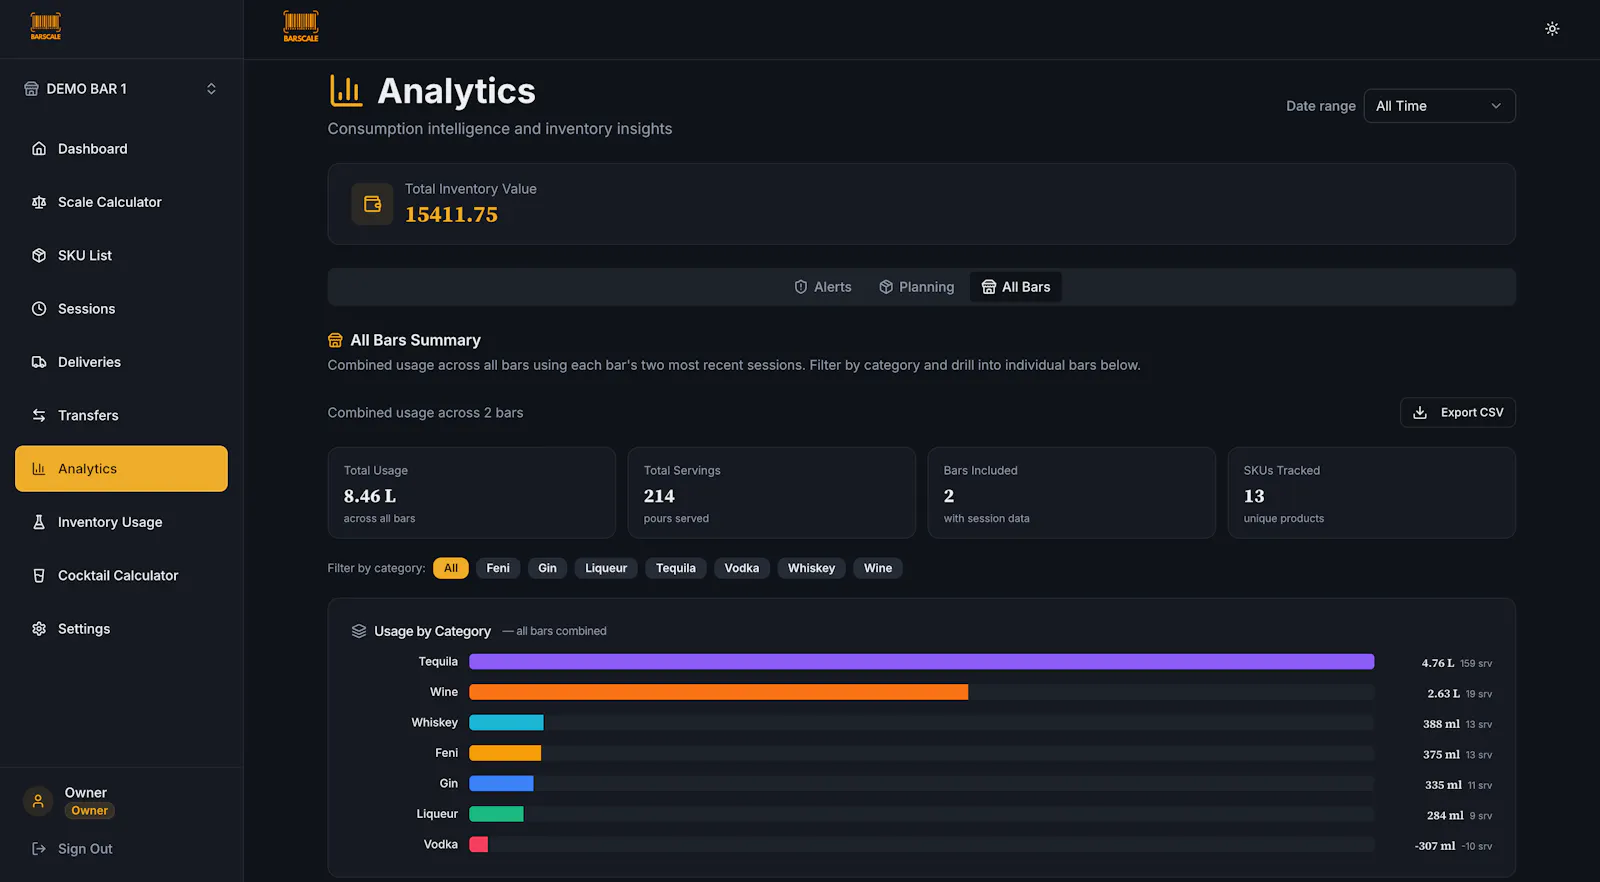The height and width of the screenshot is (882, 1600).
Task: Filter by Vodka category
Action: [742, 568]
